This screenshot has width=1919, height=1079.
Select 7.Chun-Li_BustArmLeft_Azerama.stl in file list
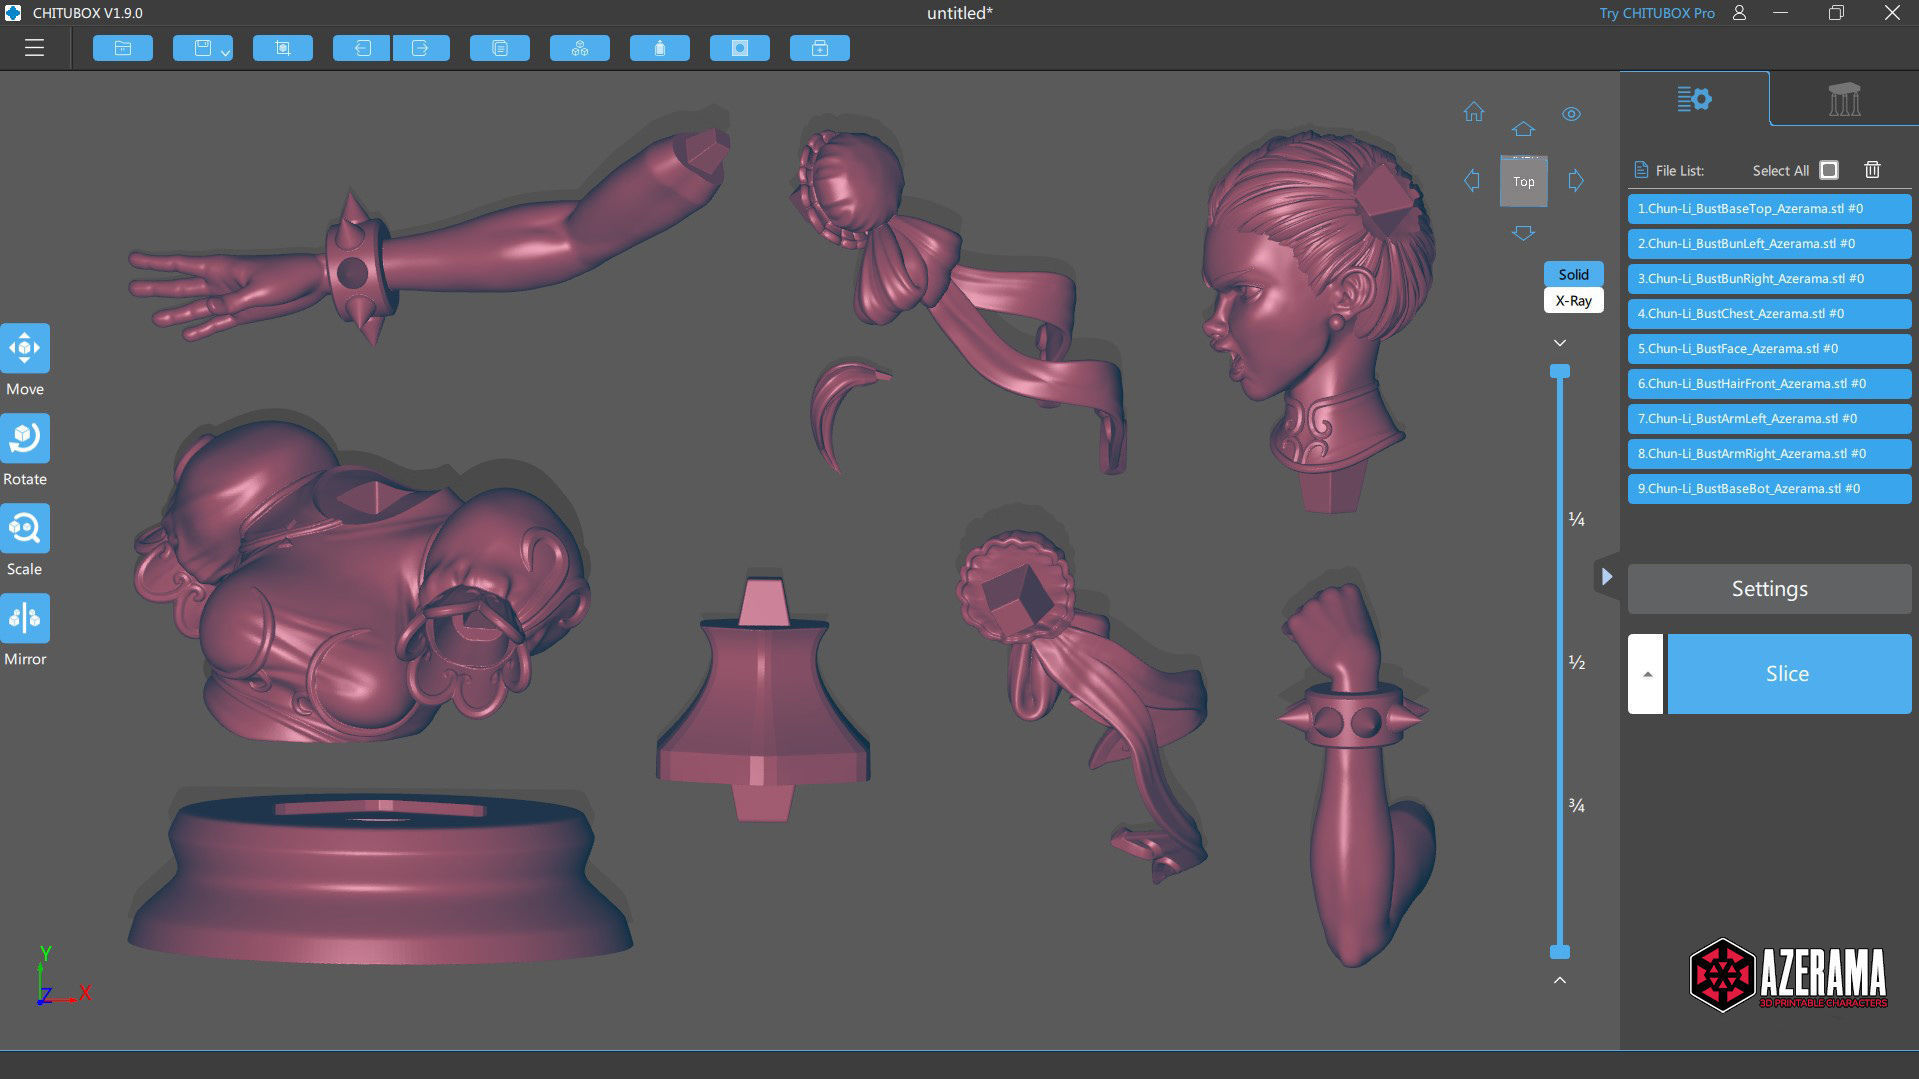[1769, 419]
